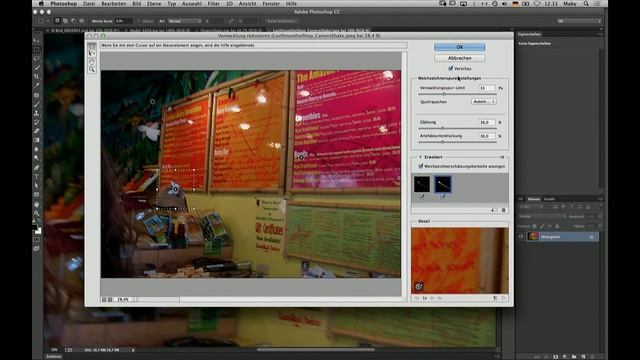Open macOS Spotlight search
640x360 pixels.
coord(586,4)
